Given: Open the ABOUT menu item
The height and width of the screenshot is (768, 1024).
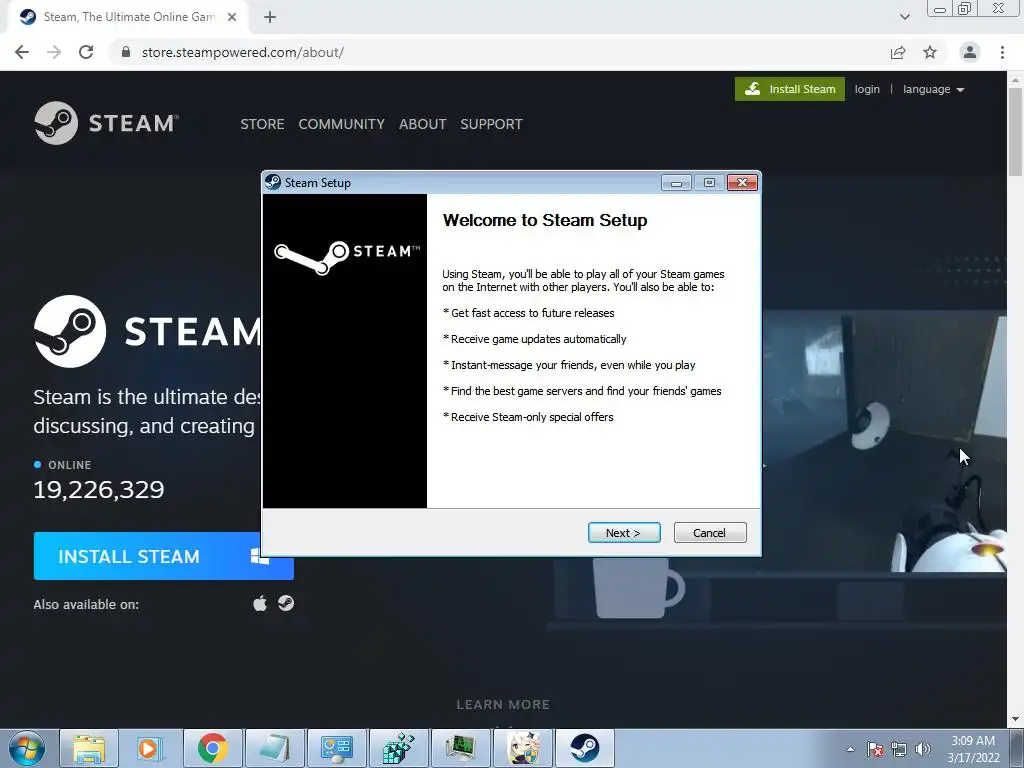Looking at the screenshot, I should (423, 124).
